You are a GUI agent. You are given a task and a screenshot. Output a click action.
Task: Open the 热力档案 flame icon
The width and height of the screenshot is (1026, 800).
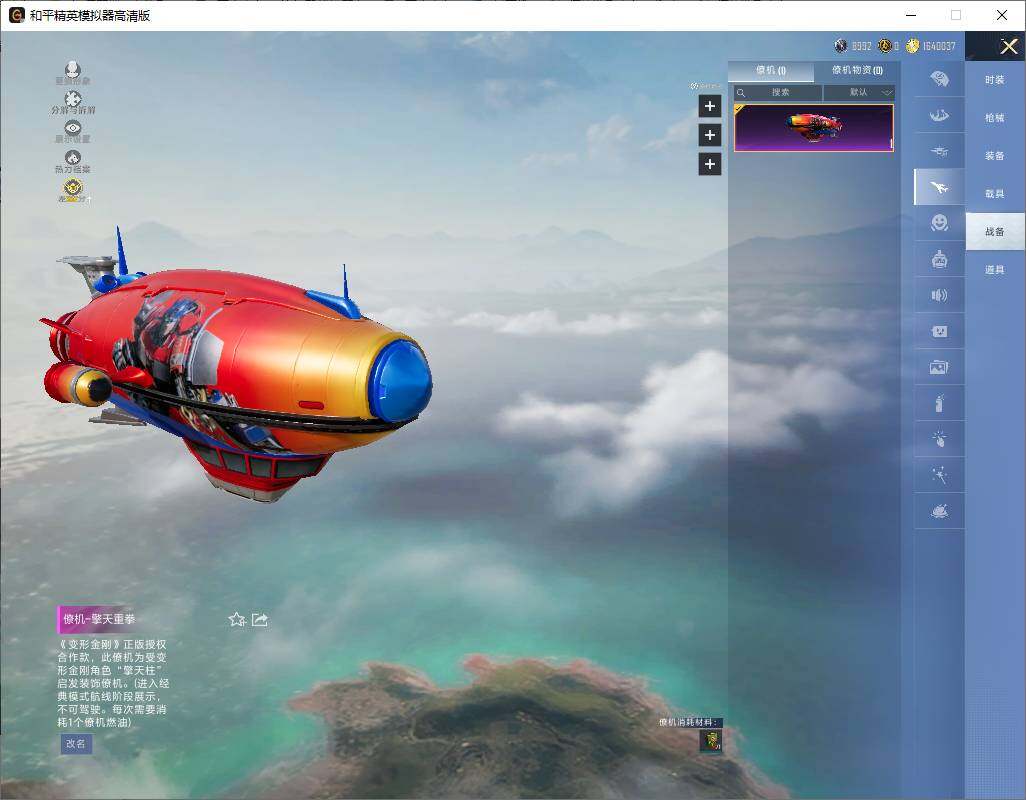tap(73, 158)
